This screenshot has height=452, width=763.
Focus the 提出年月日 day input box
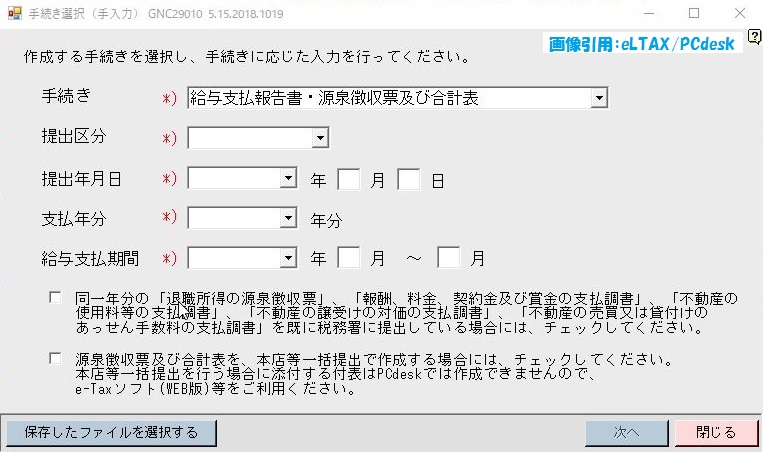tap(409, 179)
